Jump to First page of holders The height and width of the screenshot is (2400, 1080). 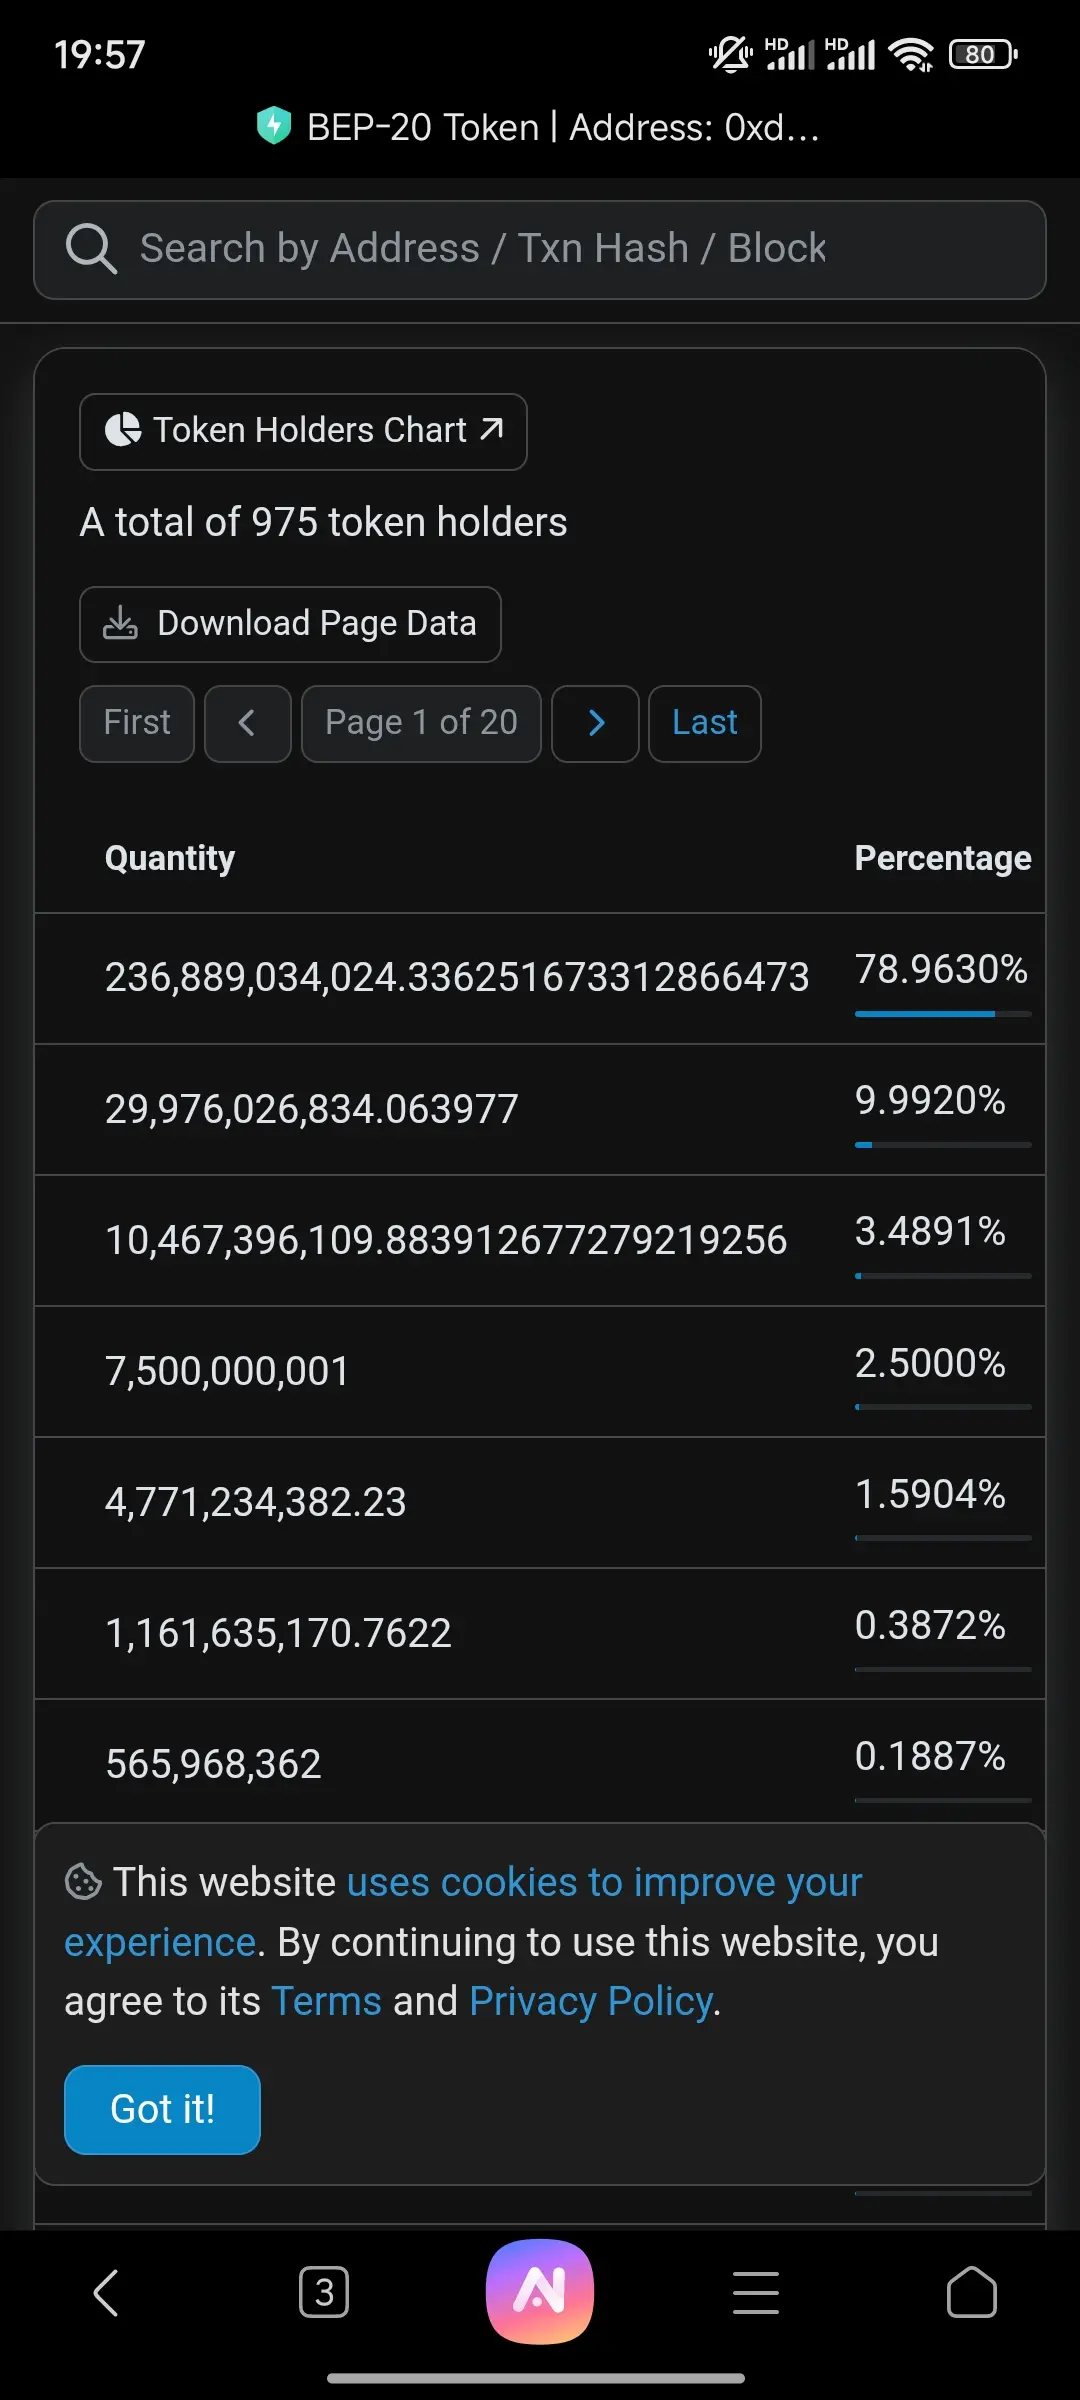137,723
